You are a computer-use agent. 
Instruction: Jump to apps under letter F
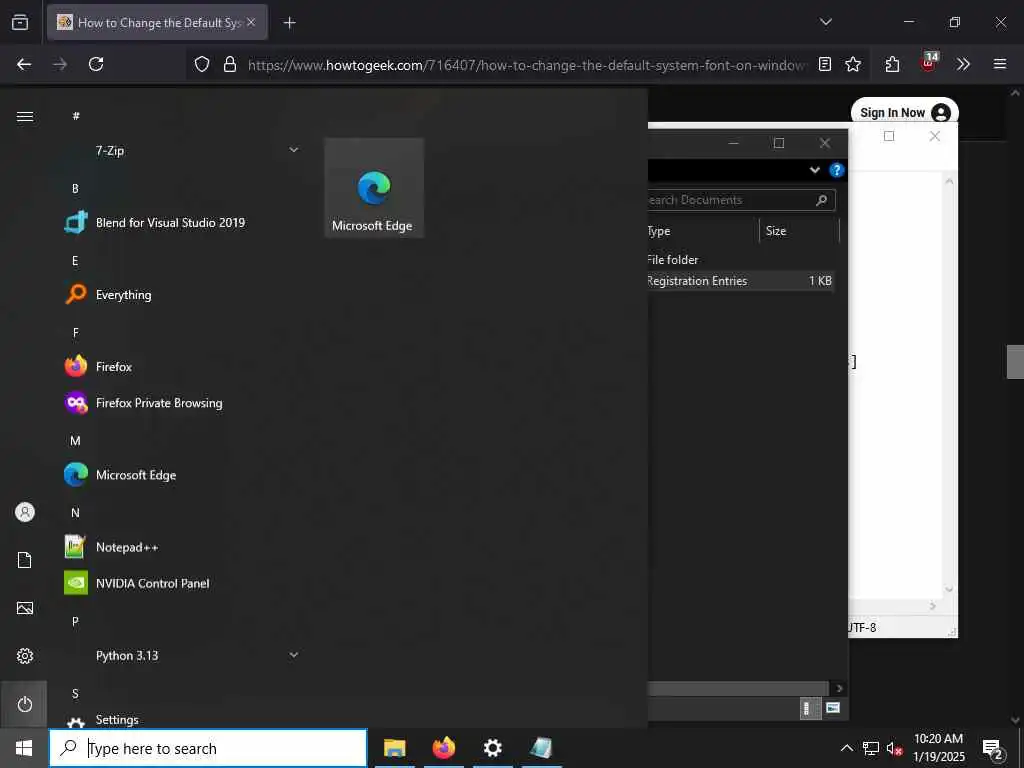coord(75,333)
